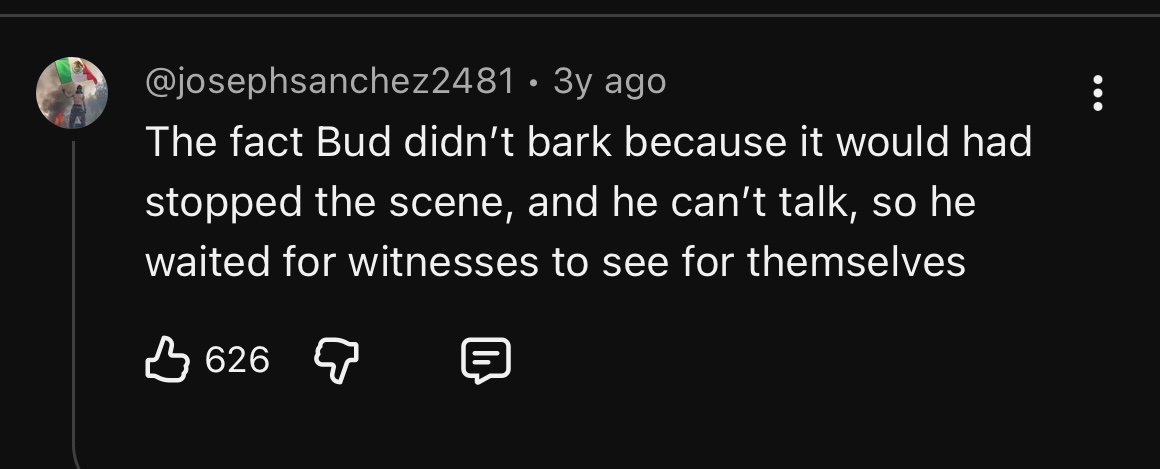This screenshot has height=469, width=1160.
Task: Click the 626 like count
Action: click(237, 359)
